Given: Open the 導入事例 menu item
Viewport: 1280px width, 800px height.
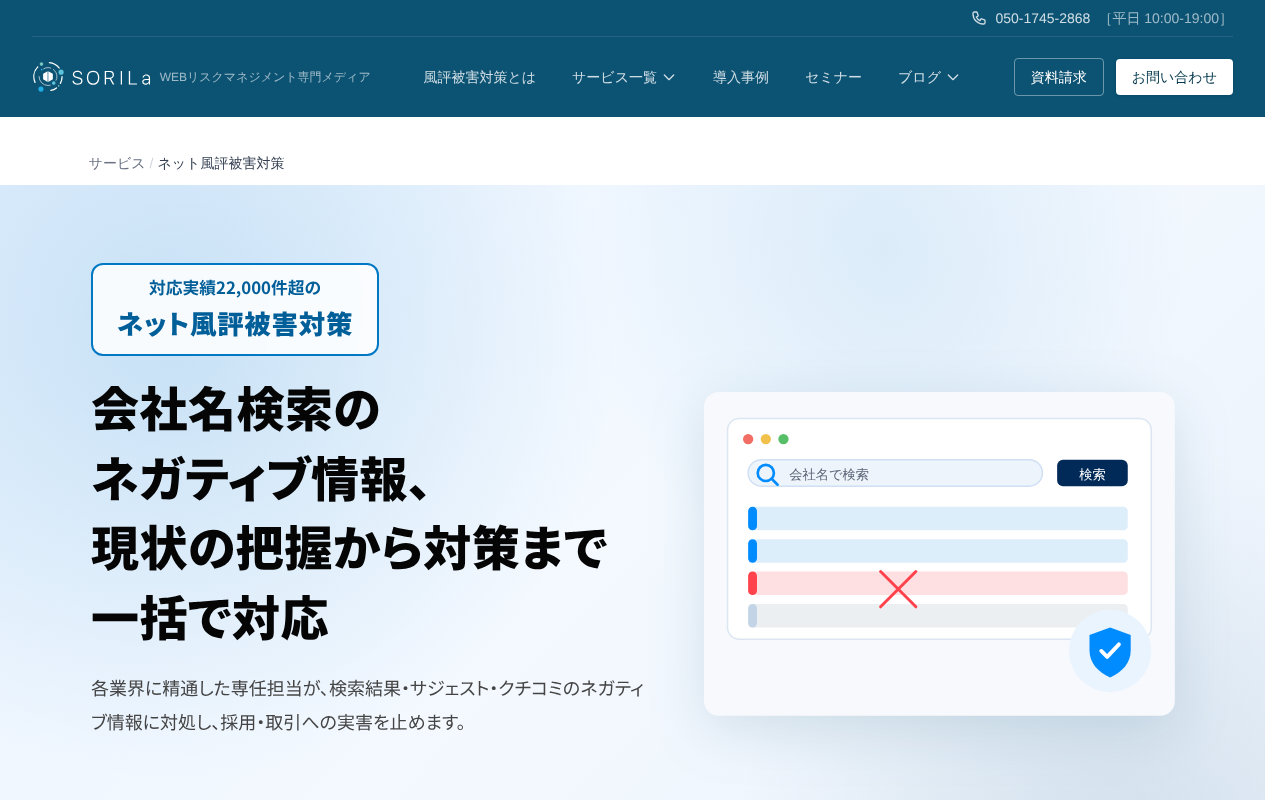Looking at the screenshot, I should [x=741, y=77].
